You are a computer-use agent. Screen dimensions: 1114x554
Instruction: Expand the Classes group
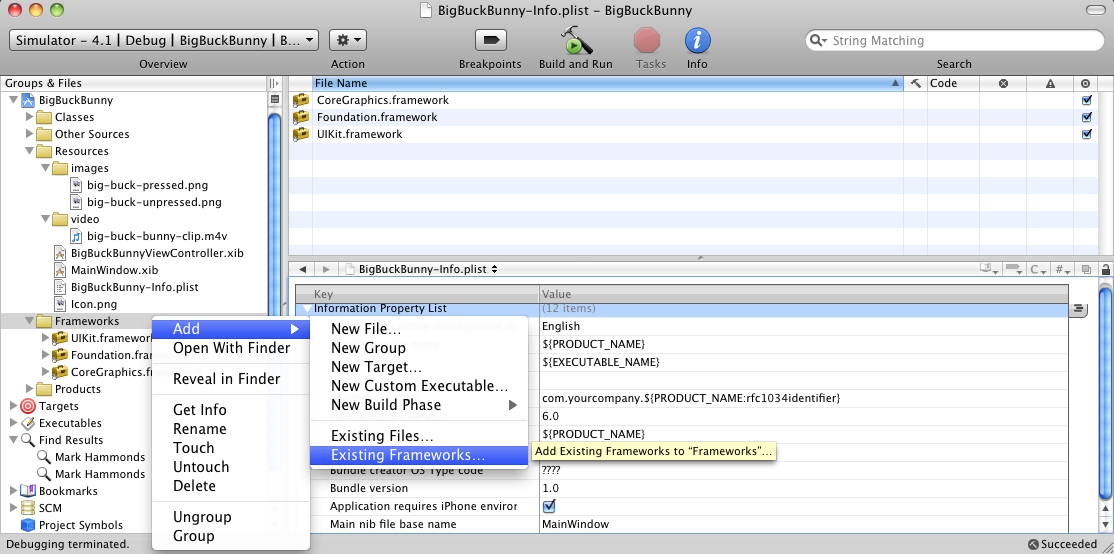(x=29, y=116)
